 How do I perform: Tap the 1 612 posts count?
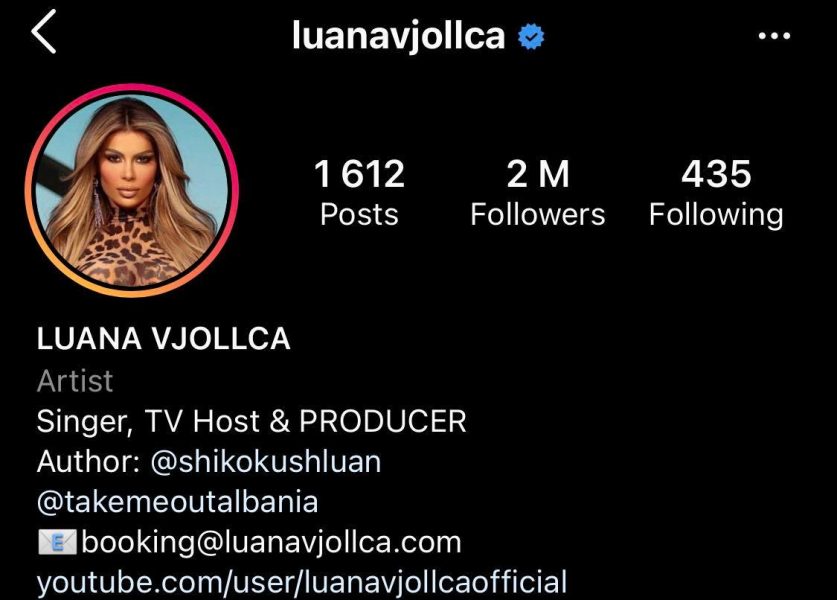coord(359,174)
